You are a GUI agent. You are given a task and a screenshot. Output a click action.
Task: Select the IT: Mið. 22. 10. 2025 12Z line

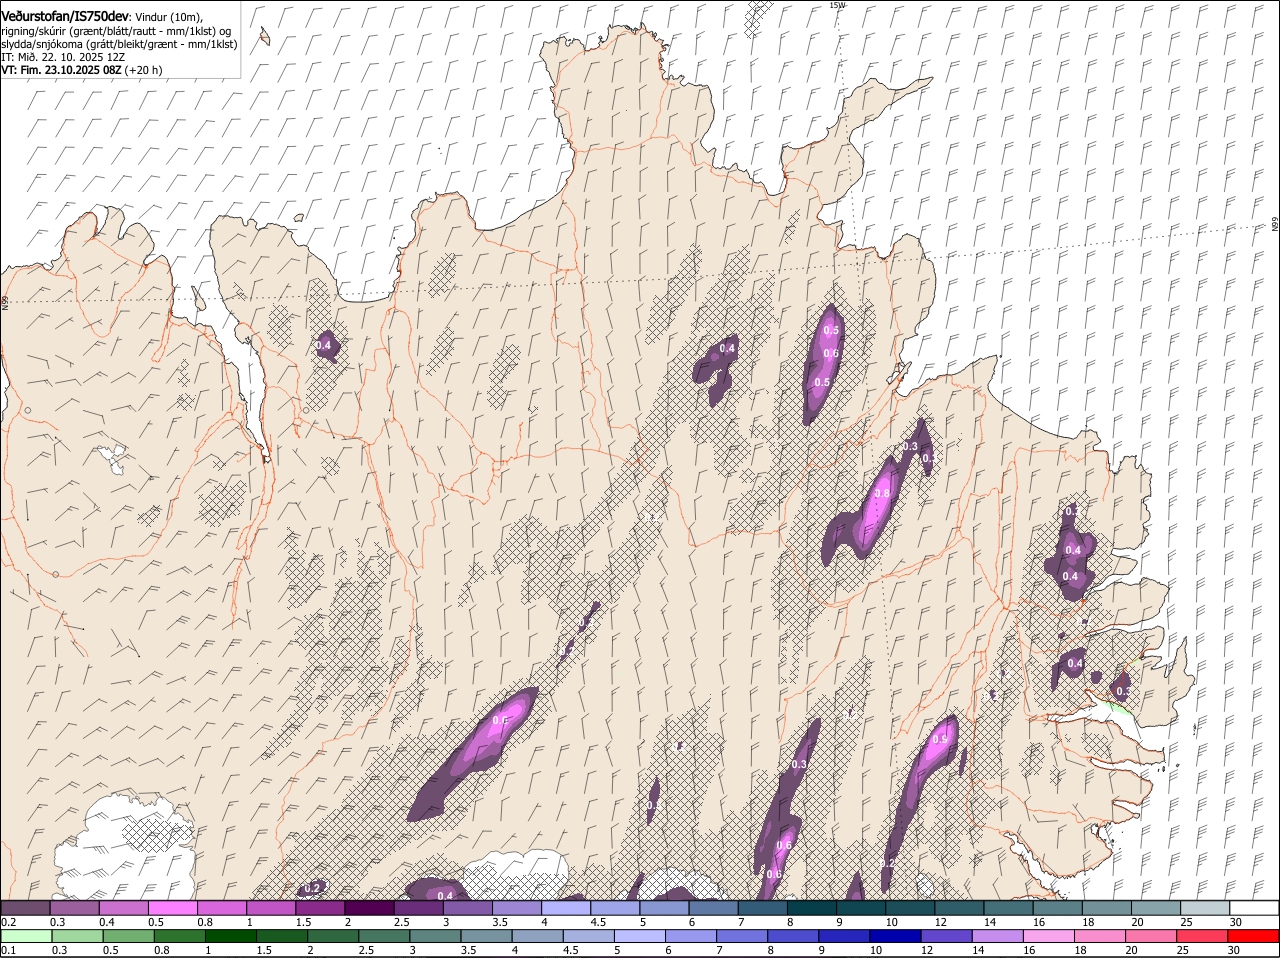click(x=62, y=57)
